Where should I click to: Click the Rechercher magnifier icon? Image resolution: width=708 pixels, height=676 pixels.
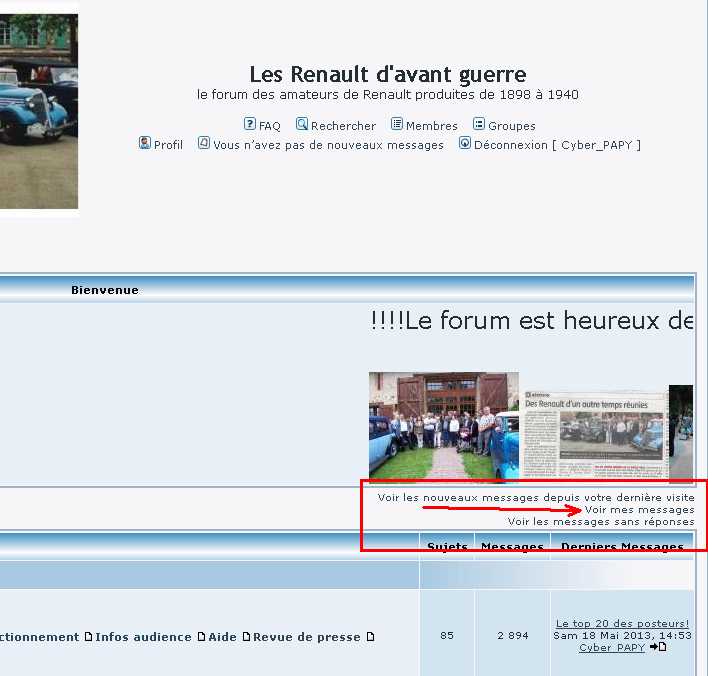click(302, 124)
